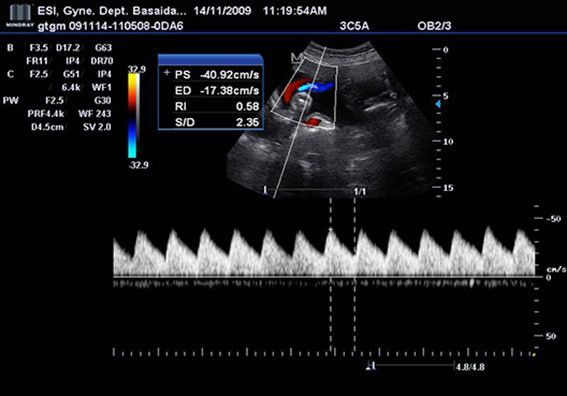Click the M orientation marker on the scan
Screen dimensions: 567x396
(x=296, y=57)
